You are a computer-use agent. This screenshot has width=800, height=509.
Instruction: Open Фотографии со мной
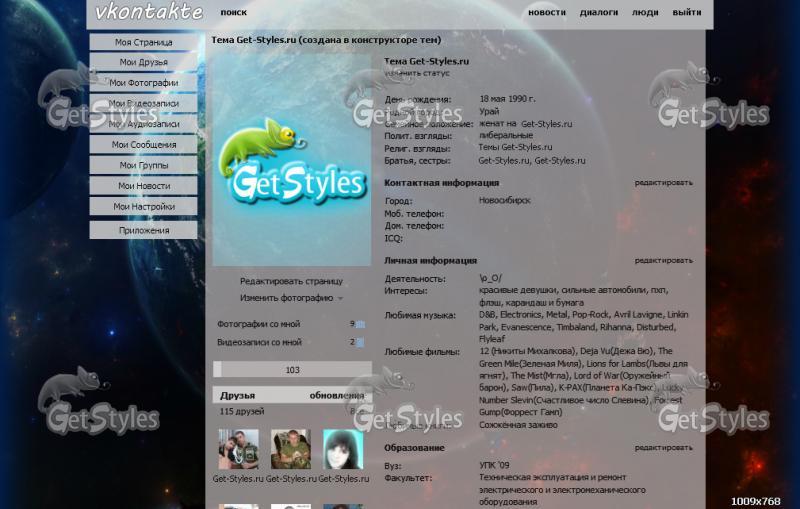click(x=259, y=324)
